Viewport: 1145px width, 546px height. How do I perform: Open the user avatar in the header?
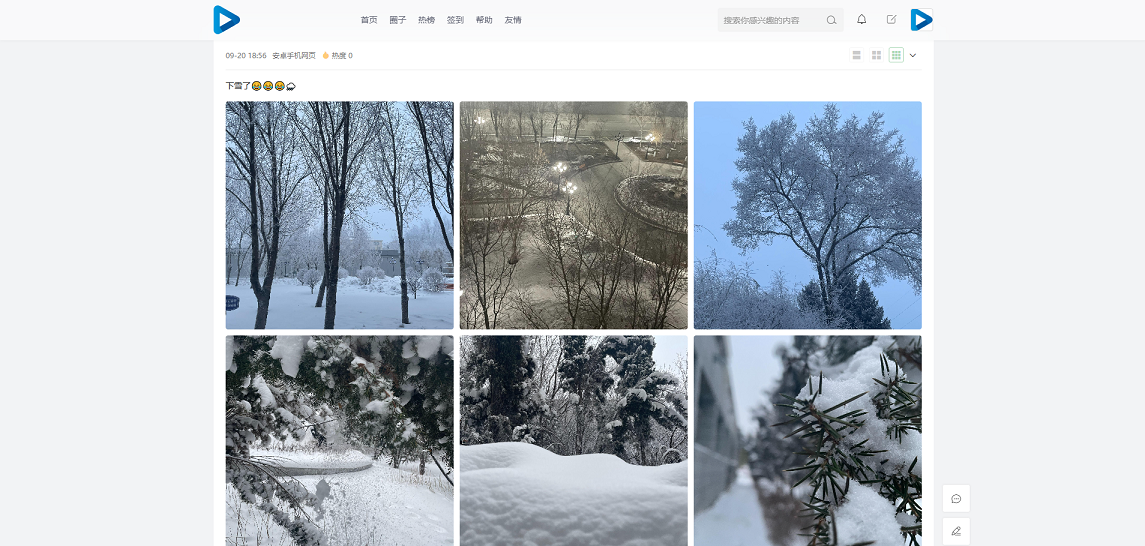pos(922,20)
